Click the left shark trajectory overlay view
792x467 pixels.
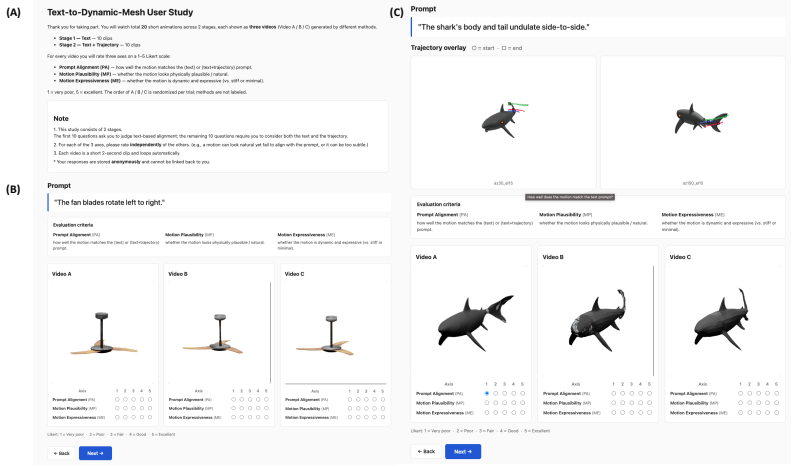click(504, 122)
